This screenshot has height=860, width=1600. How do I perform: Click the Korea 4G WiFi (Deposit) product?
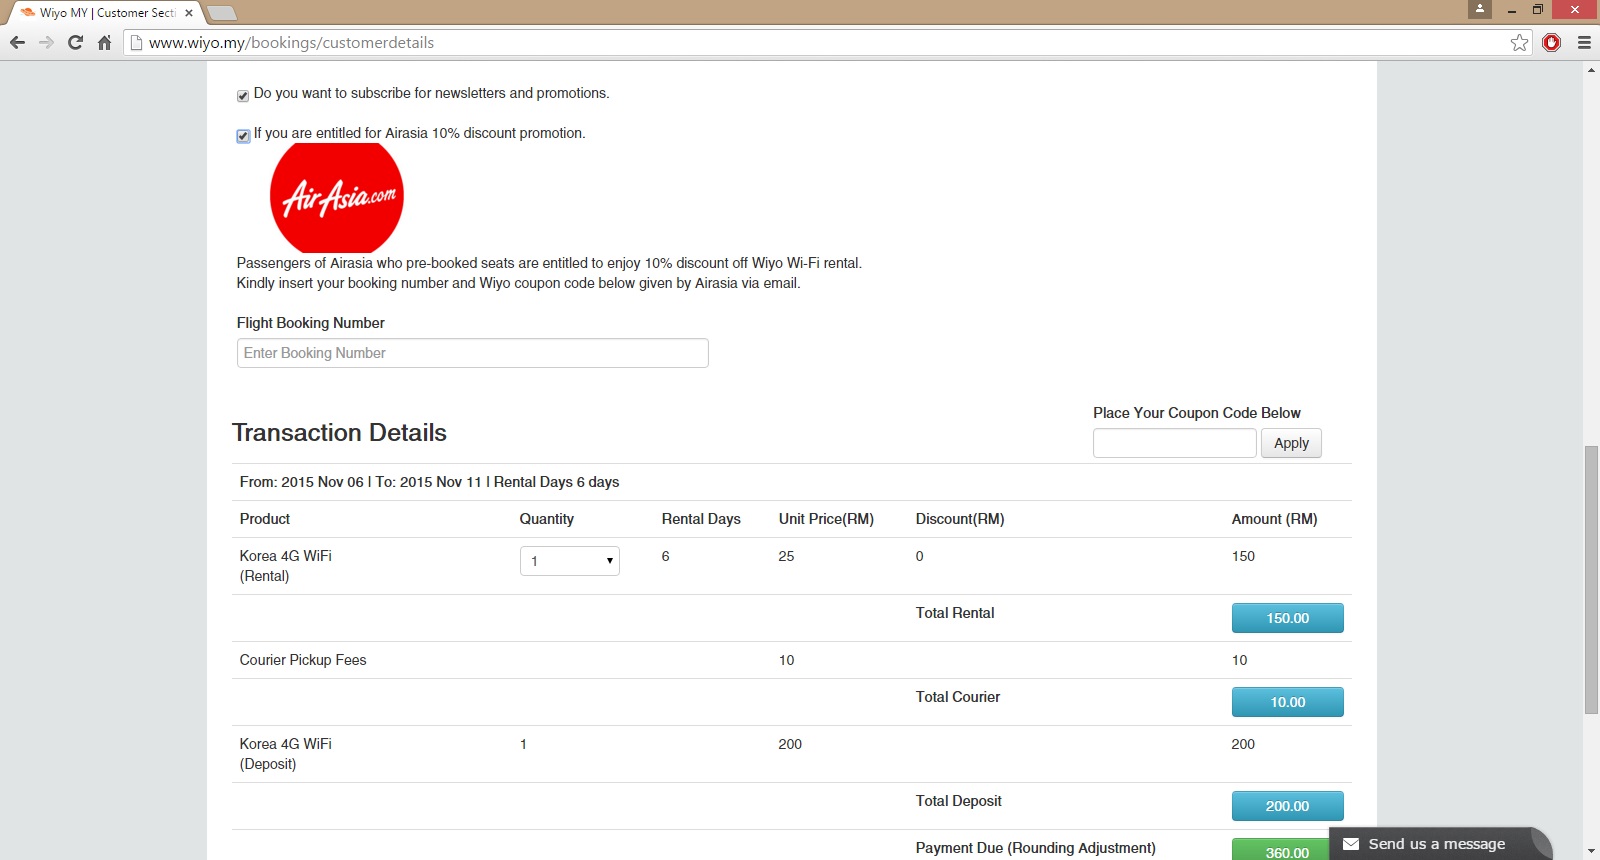point(286,754)
